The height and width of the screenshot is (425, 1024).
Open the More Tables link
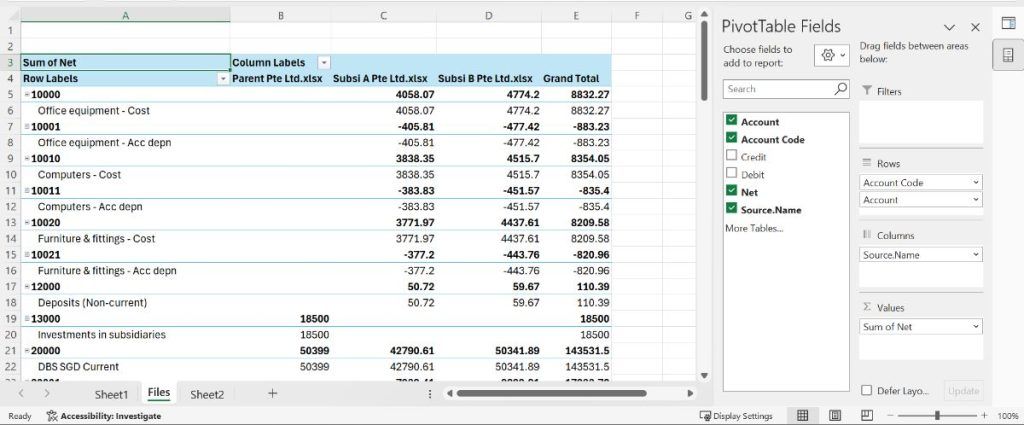pyautogui.click(x=754, y=228)
